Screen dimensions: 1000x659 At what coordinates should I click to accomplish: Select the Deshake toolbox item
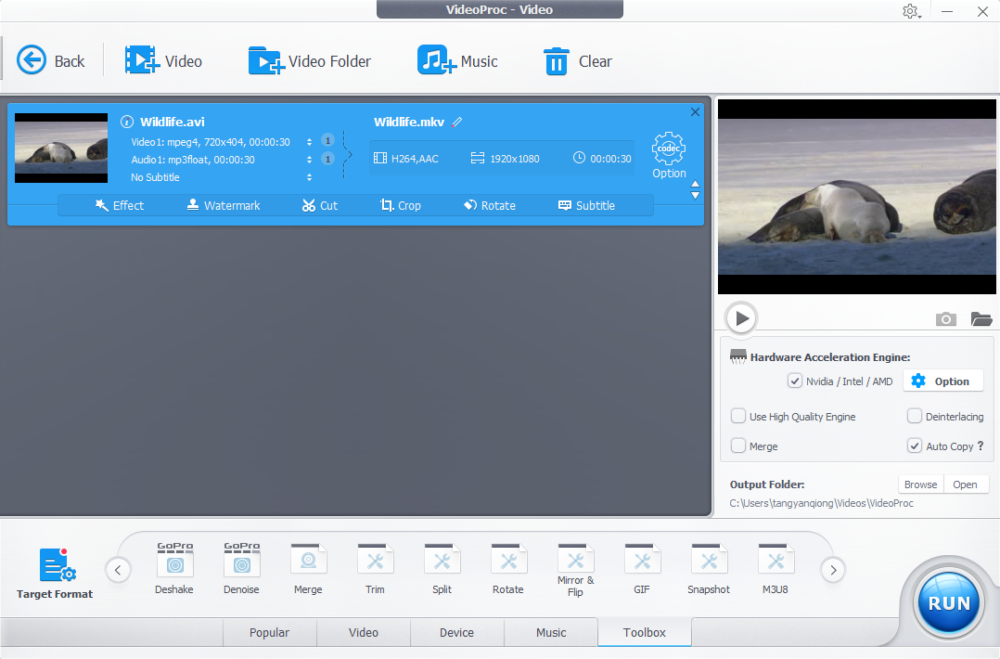(175, 568)
